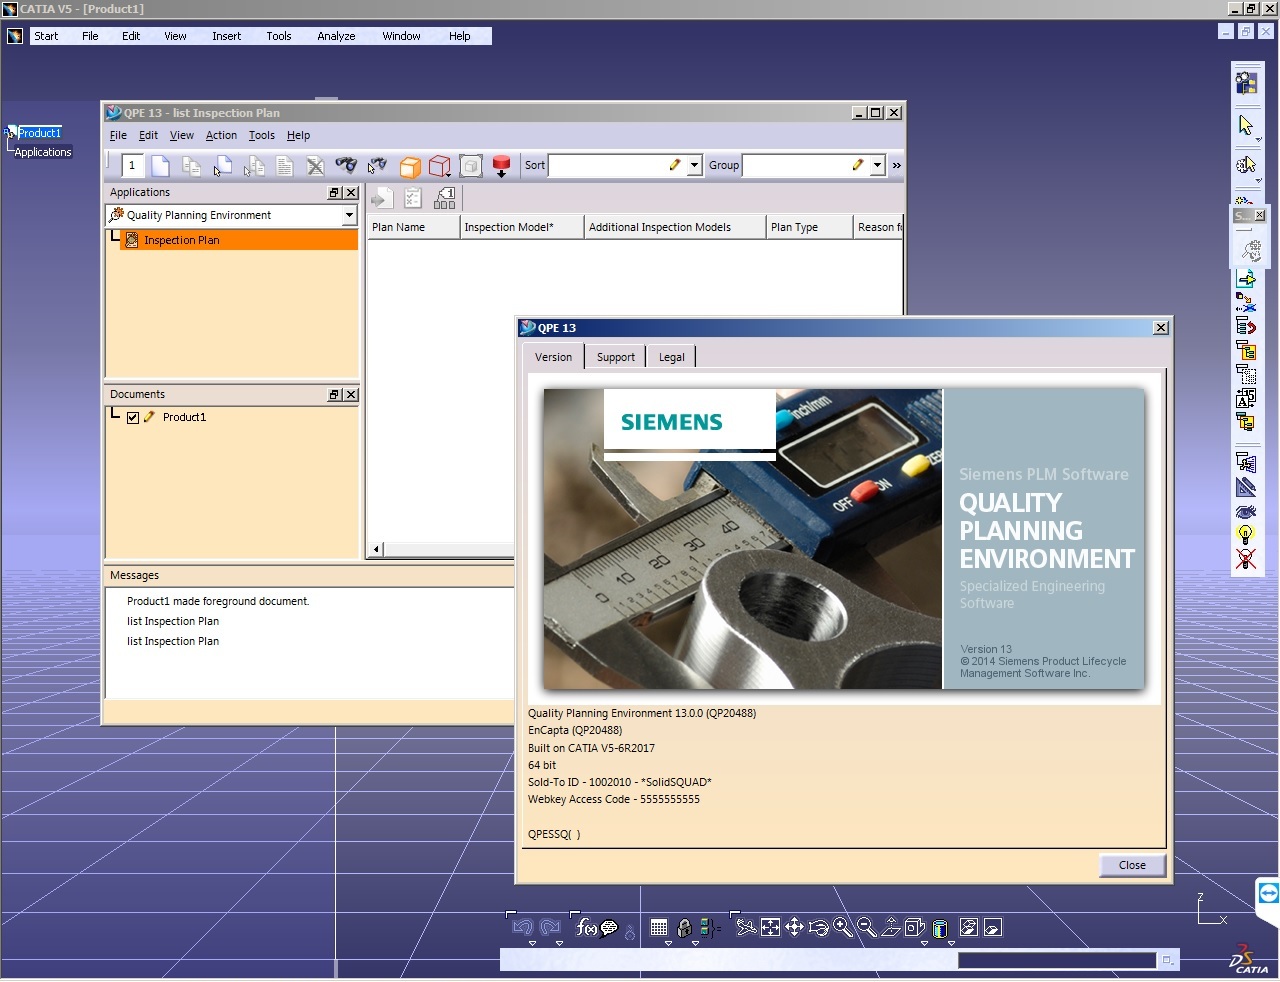Toggle the Product1 checkbox in Documents panel

133,418
